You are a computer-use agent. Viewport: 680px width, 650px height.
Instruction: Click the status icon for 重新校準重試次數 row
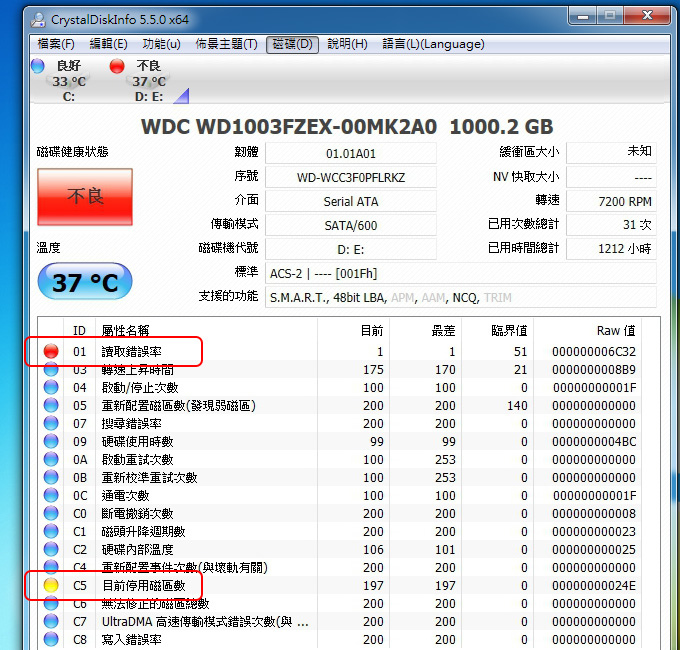tap(51, 477)
